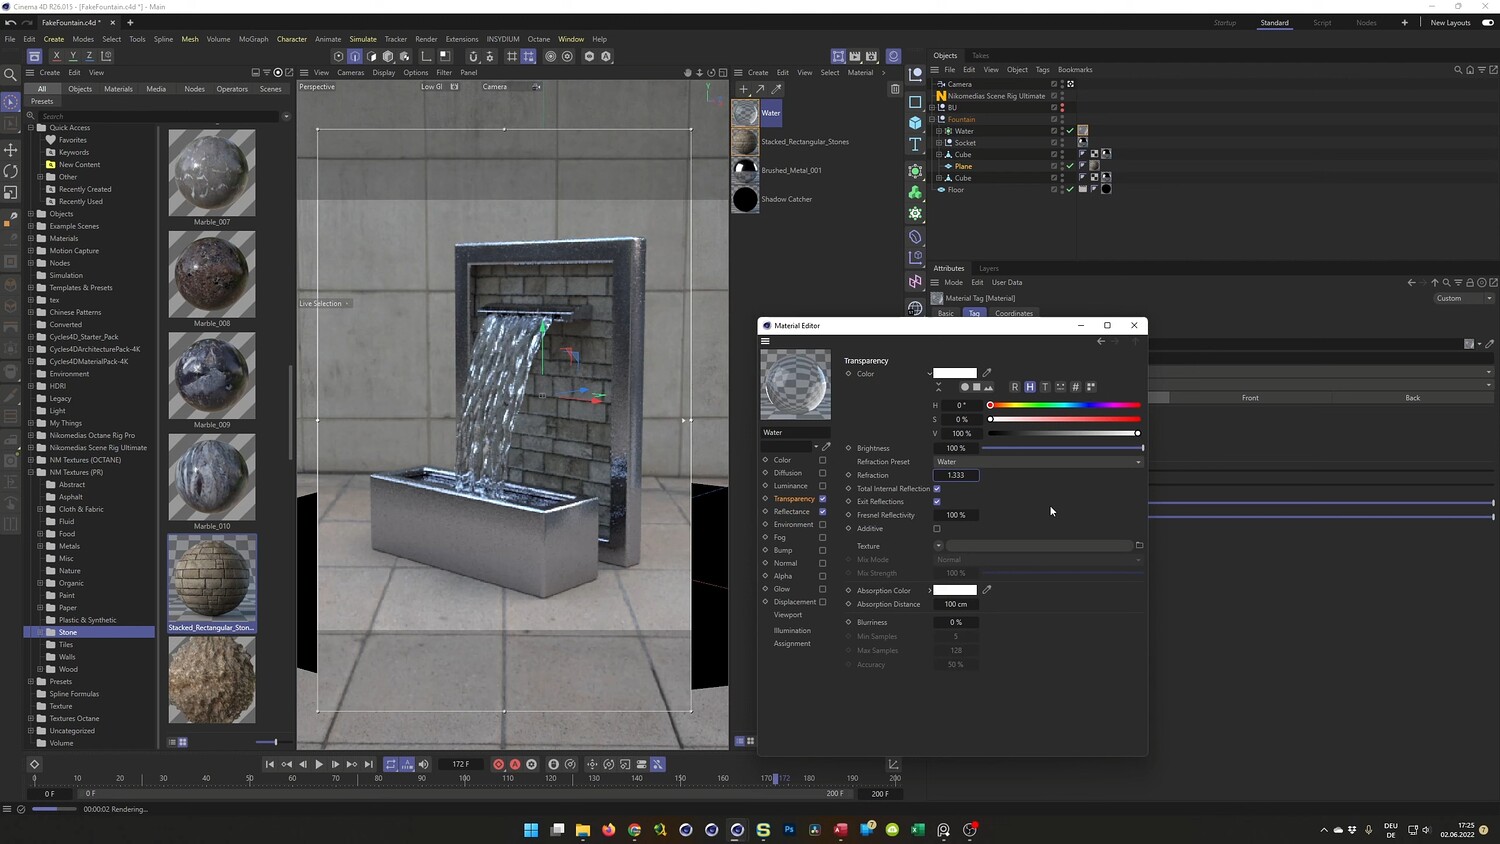Open the Simulate menu

tap(363, 39)
